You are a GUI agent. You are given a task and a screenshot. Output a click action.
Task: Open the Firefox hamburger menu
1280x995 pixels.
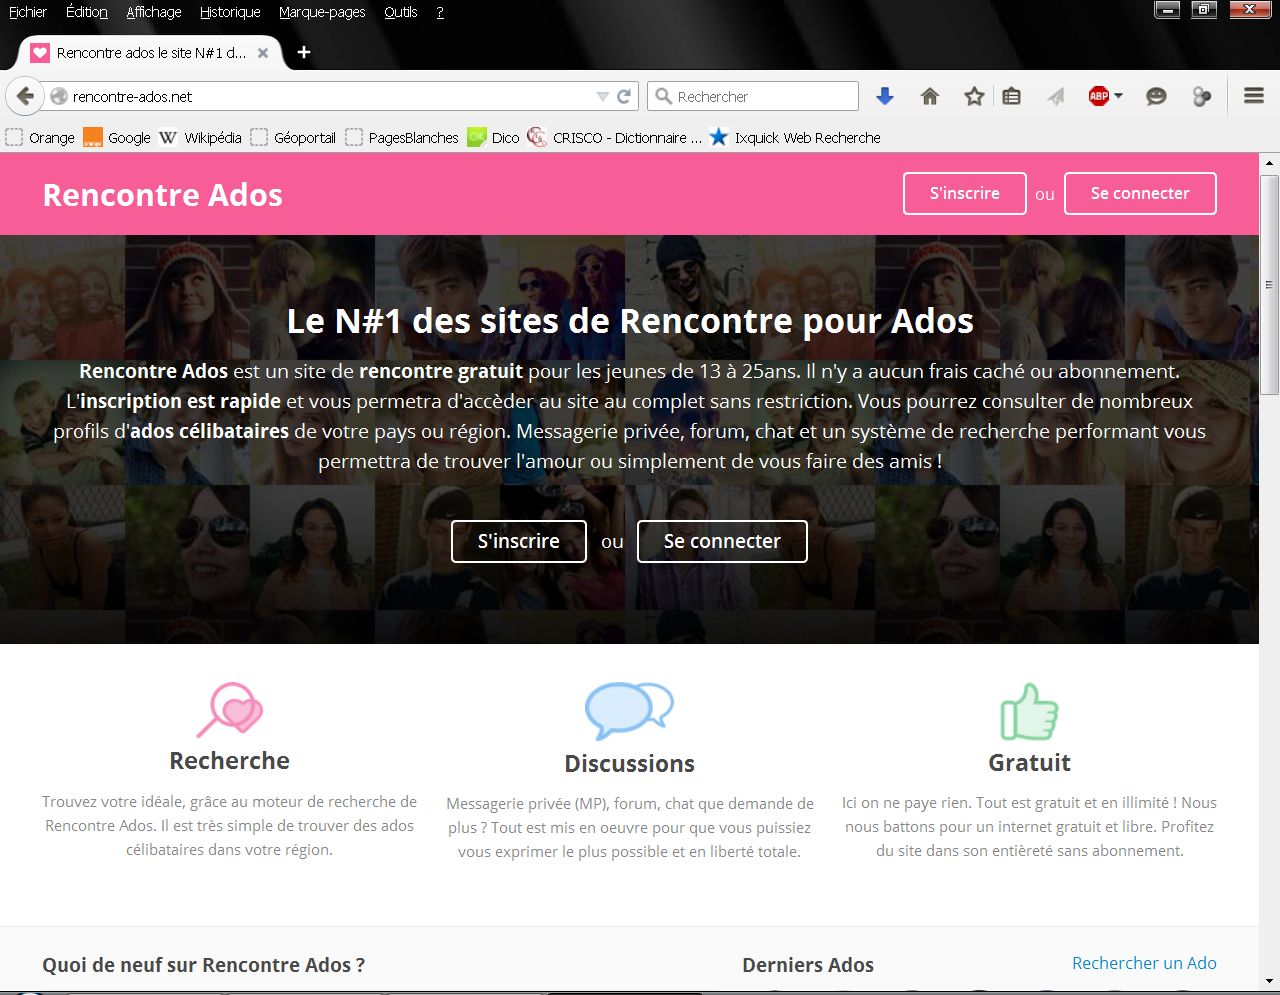[x=1253, y=96]
